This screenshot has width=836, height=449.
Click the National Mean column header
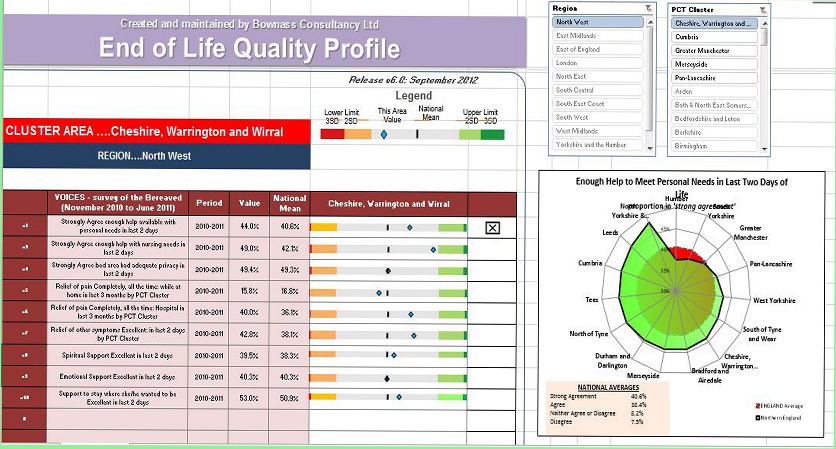(x=289, y=203)
